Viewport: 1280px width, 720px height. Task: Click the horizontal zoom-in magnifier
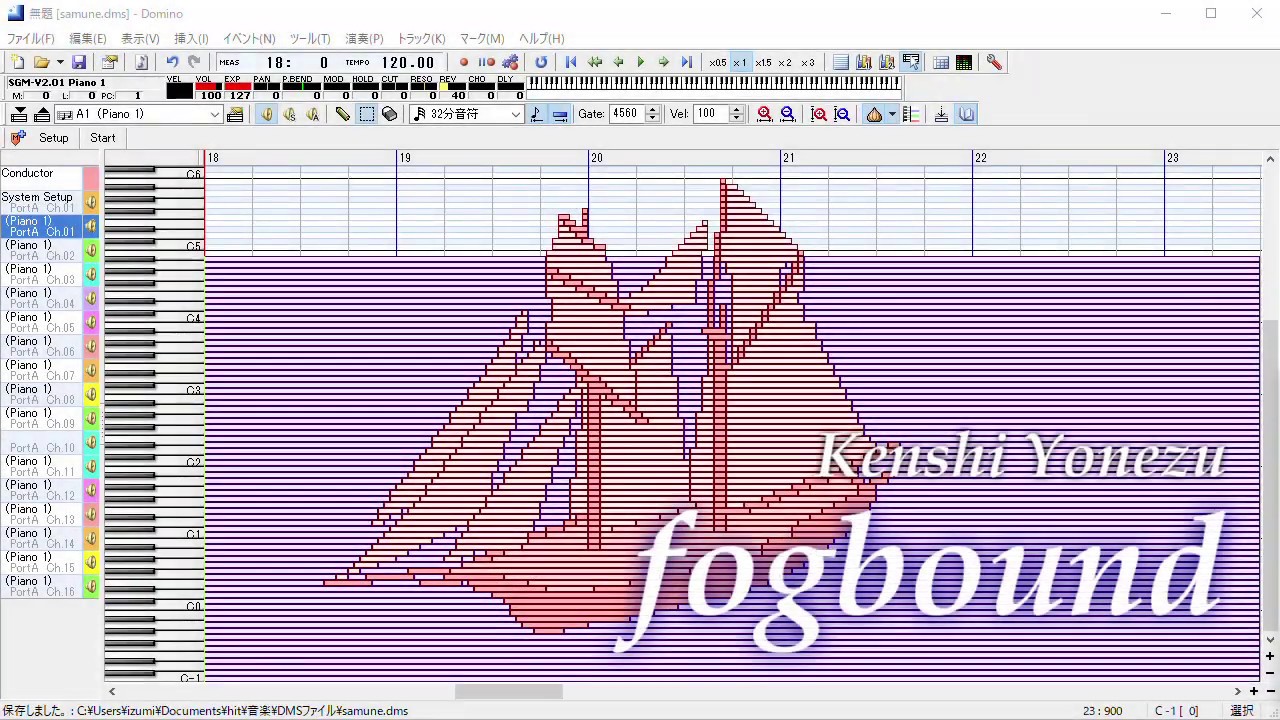point(765,114)
